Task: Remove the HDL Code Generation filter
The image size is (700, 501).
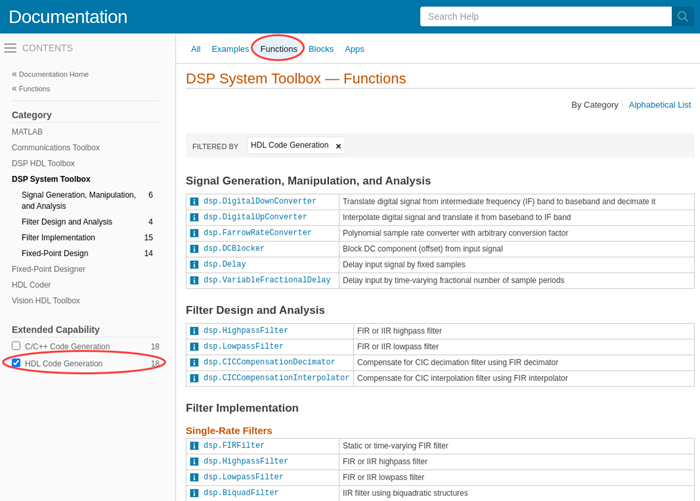Action: (x=338, y=146)
